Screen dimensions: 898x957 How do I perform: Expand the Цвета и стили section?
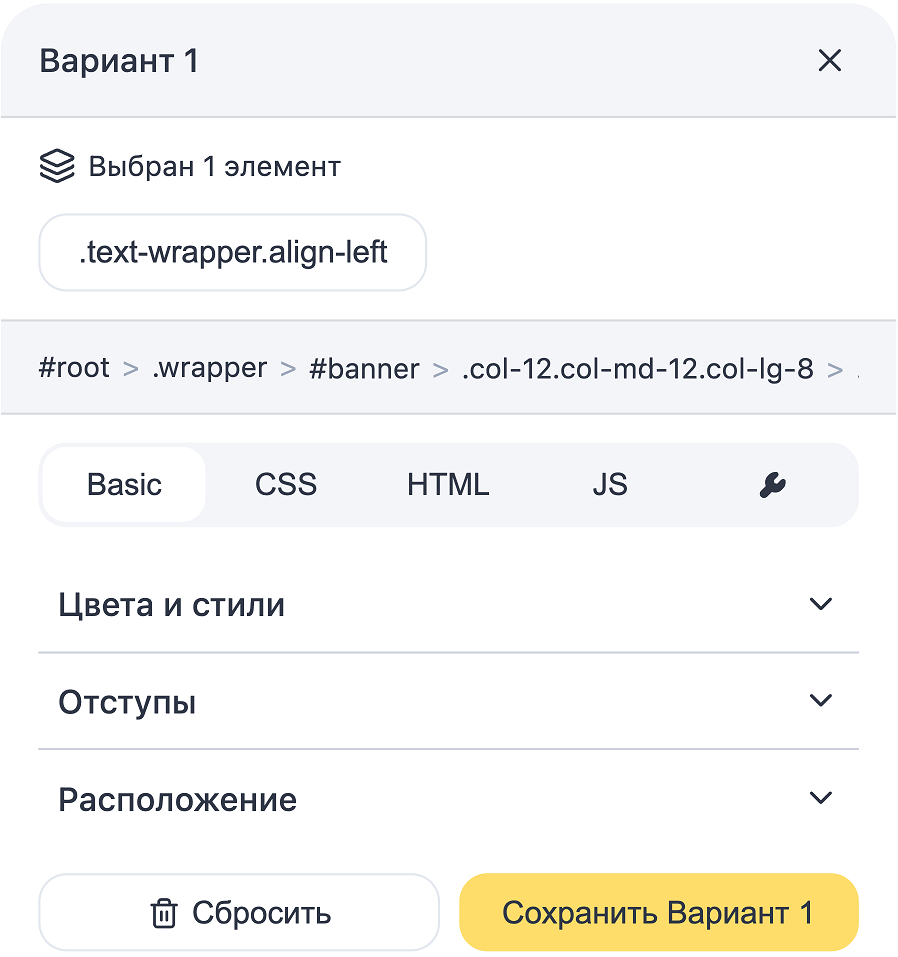click(x=172, y=605)
